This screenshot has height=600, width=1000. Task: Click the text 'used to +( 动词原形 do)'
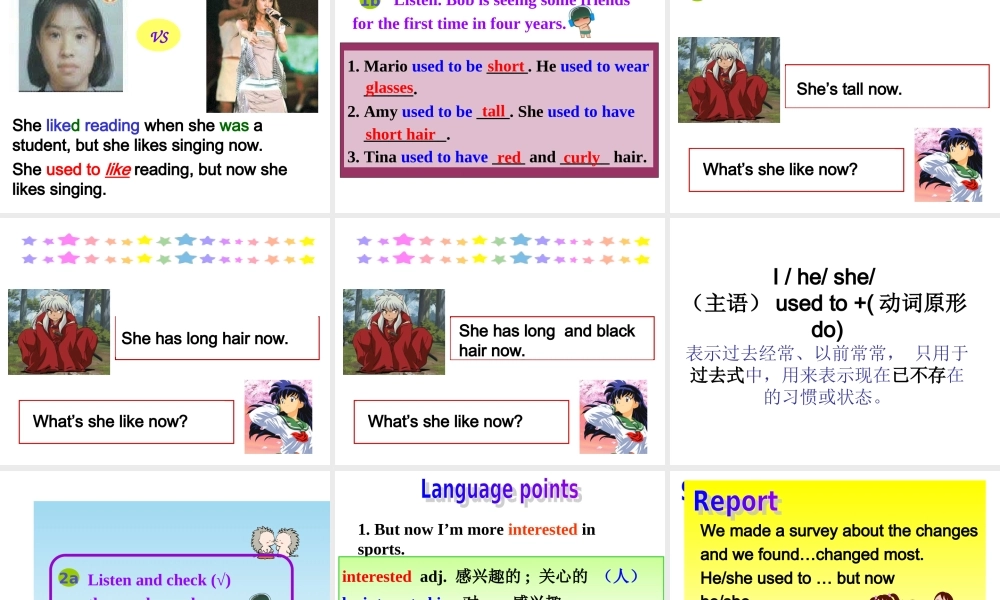click(x=871, y=316)
